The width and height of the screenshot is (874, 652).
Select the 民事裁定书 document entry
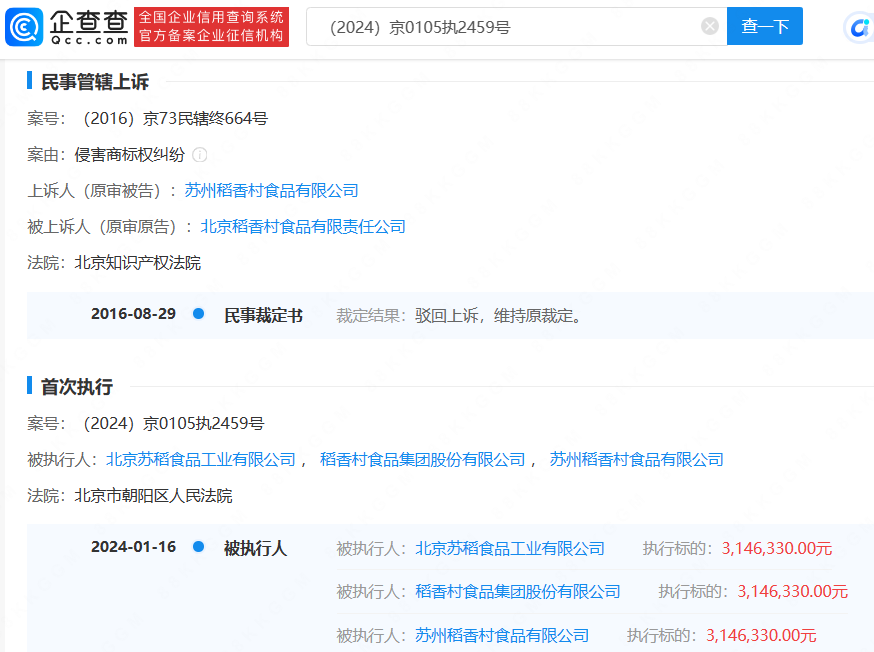pyautogui.click(x=263, y=315)
